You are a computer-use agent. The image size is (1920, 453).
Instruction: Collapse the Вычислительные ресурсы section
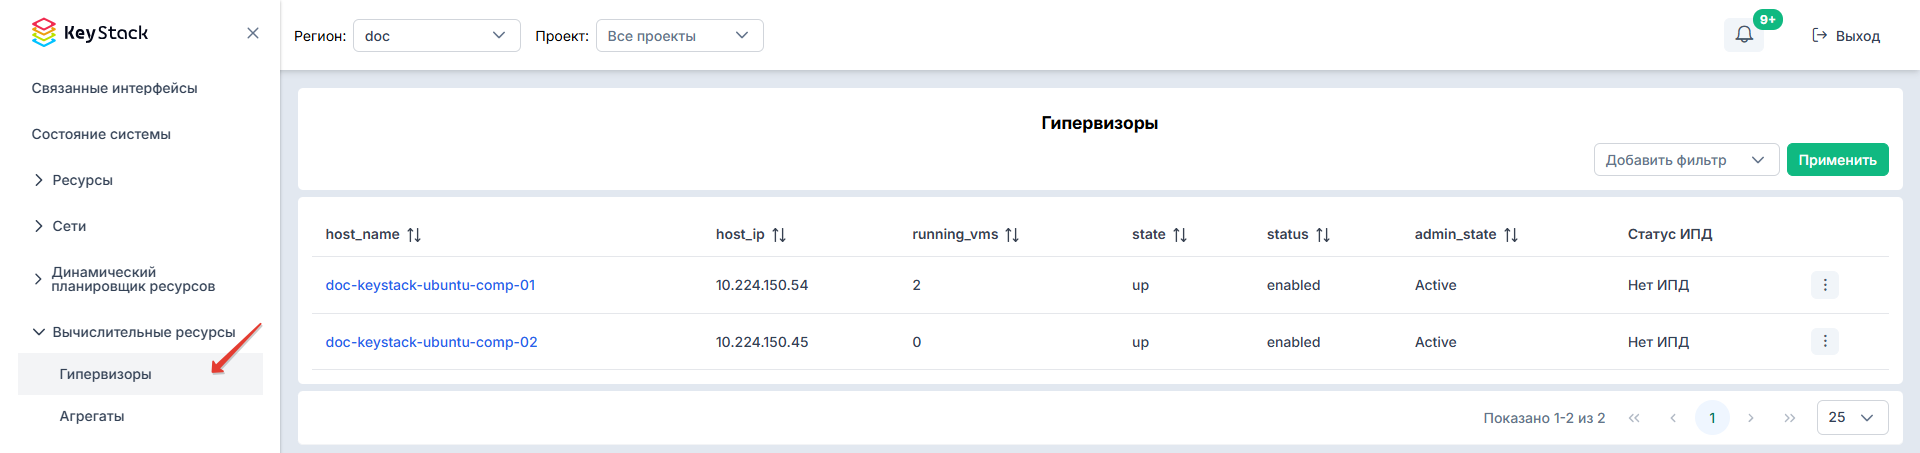[134, 332]
